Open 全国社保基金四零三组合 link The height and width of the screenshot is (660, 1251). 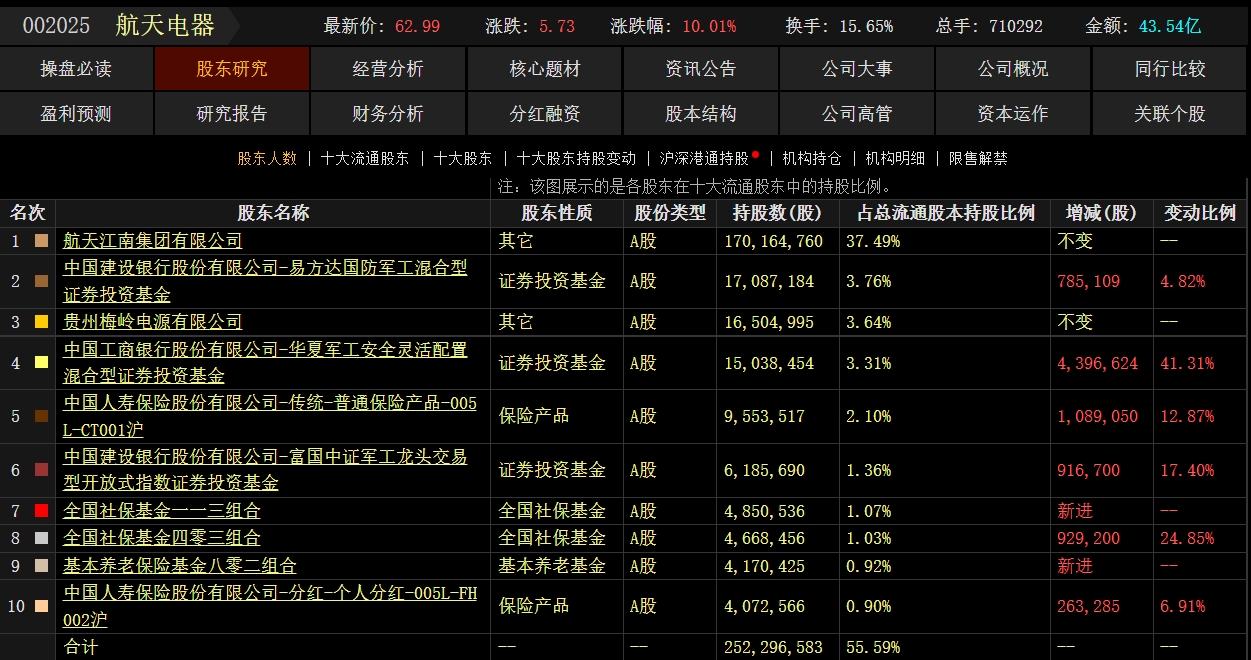pyautogui.click(x=162, y=538)
